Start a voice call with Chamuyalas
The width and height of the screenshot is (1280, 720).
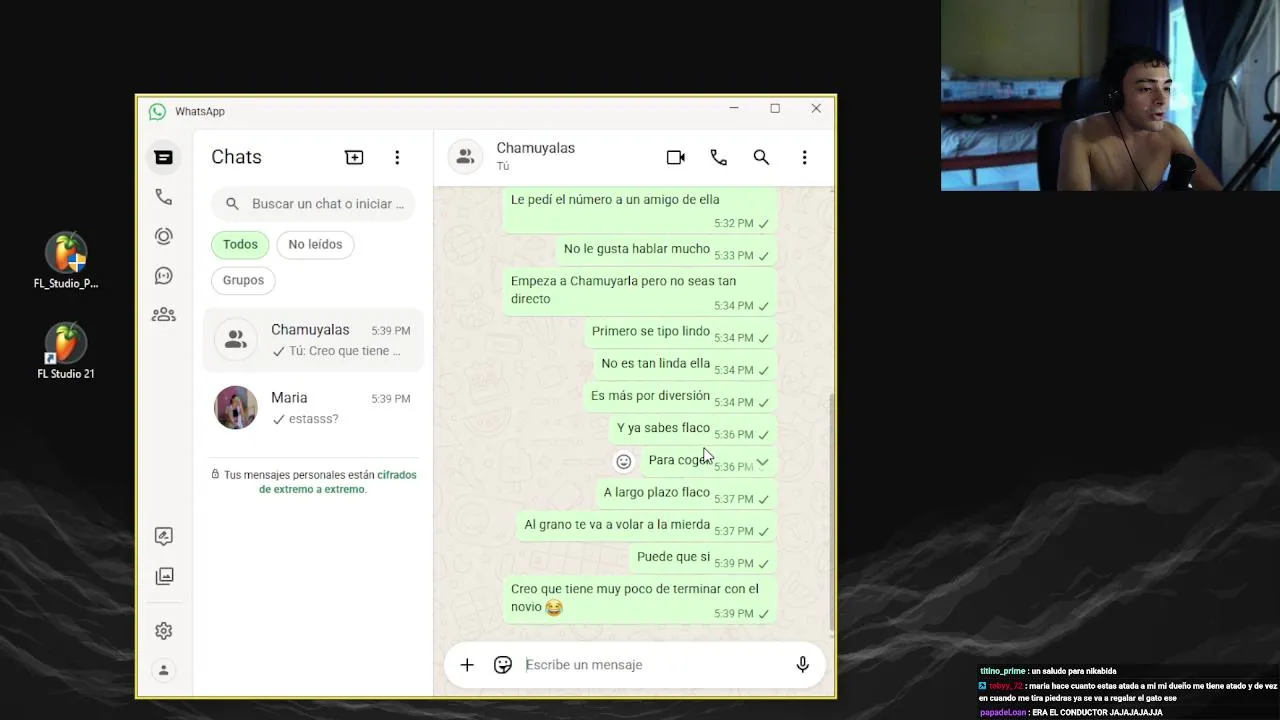pos(719,157)
